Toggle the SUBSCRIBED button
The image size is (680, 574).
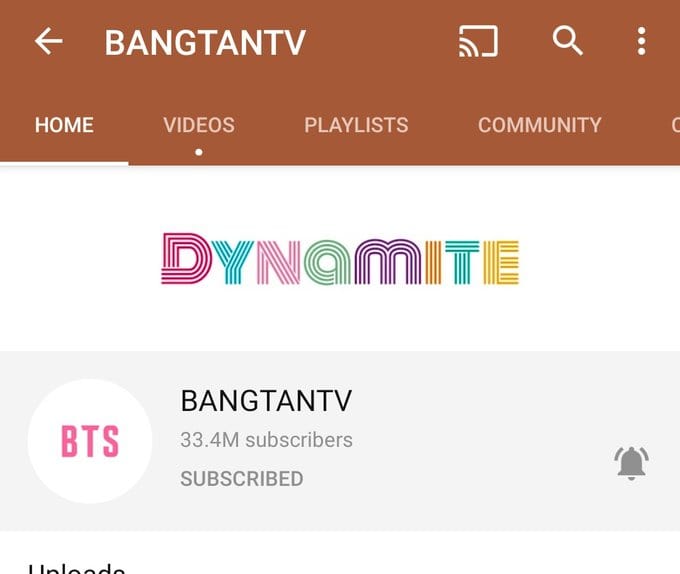[242, 479]
